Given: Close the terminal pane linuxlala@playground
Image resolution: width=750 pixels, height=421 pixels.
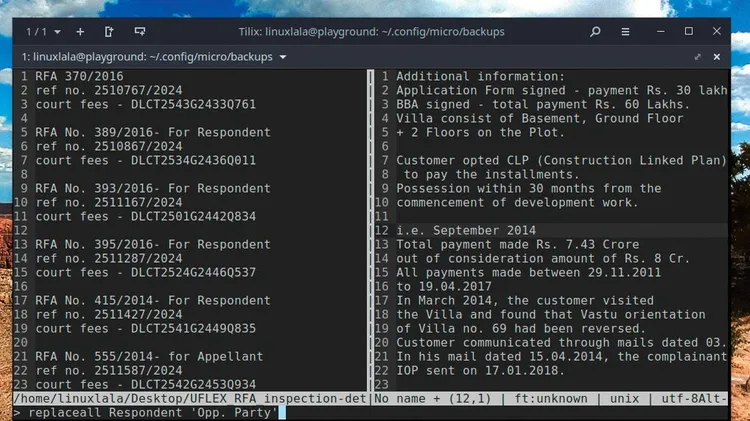Looking at the screenshot, I should [717, 57].
